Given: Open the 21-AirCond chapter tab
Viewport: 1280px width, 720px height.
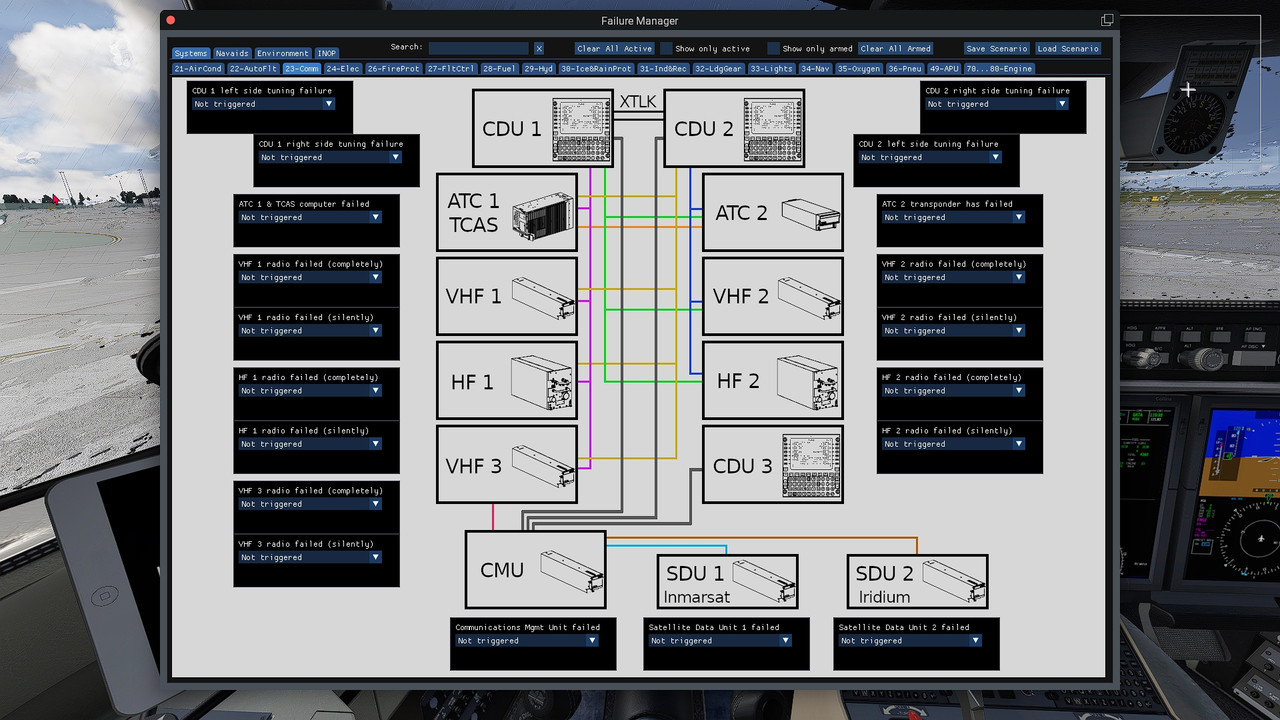Looking at the screenshot, I should pos(198,69).
